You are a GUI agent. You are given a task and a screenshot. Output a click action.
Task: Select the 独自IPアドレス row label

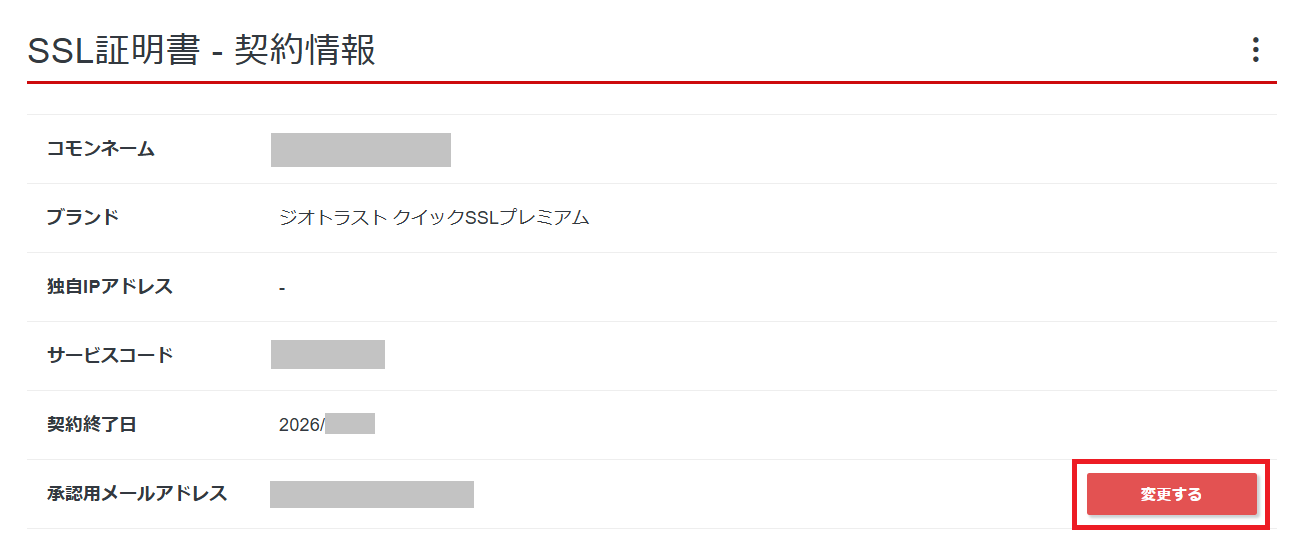pos(109,286)
